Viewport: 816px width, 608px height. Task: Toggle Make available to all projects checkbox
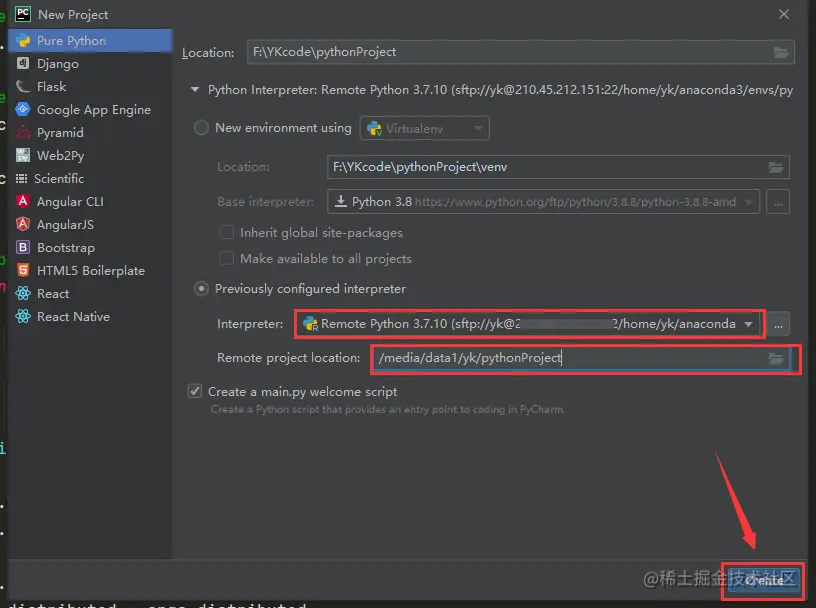tap(226, 258)
